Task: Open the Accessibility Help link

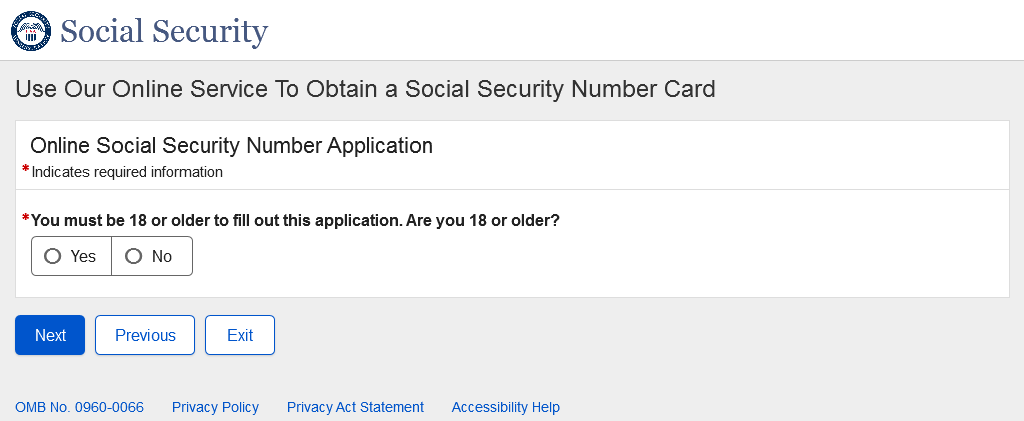Action: 505,407
